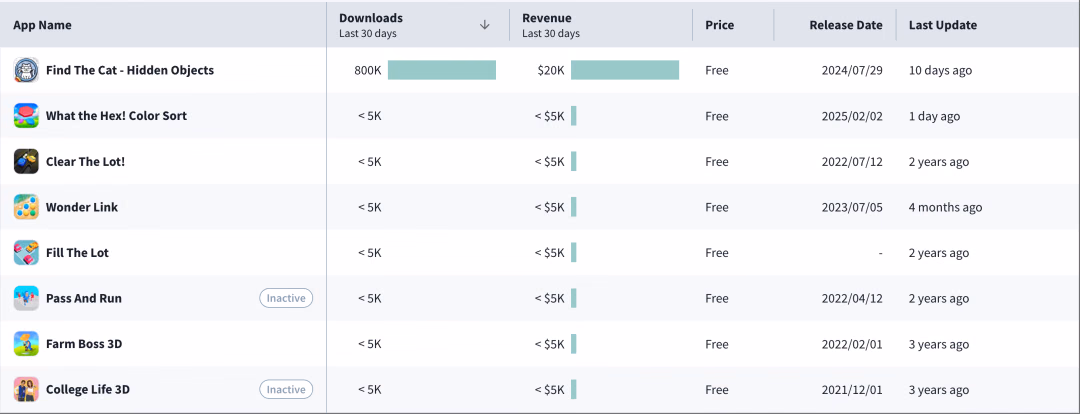Open the Fill The Lot app icon
This screenshot has width=1080, height=414.
pyautogui.click(x=26, y=253)
